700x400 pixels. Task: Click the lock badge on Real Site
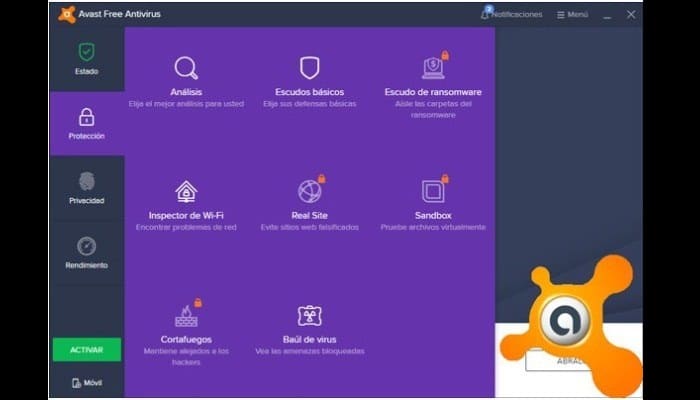pos(321,179)
